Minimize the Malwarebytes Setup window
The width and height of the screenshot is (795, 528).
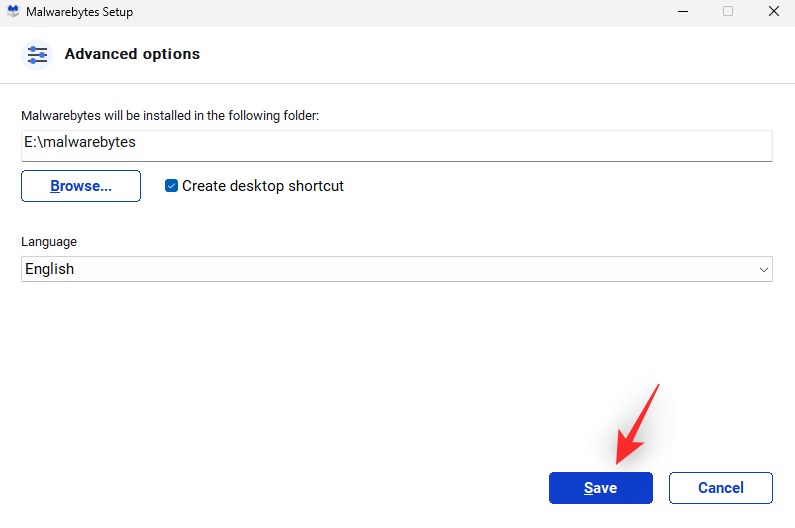point(683,12)
